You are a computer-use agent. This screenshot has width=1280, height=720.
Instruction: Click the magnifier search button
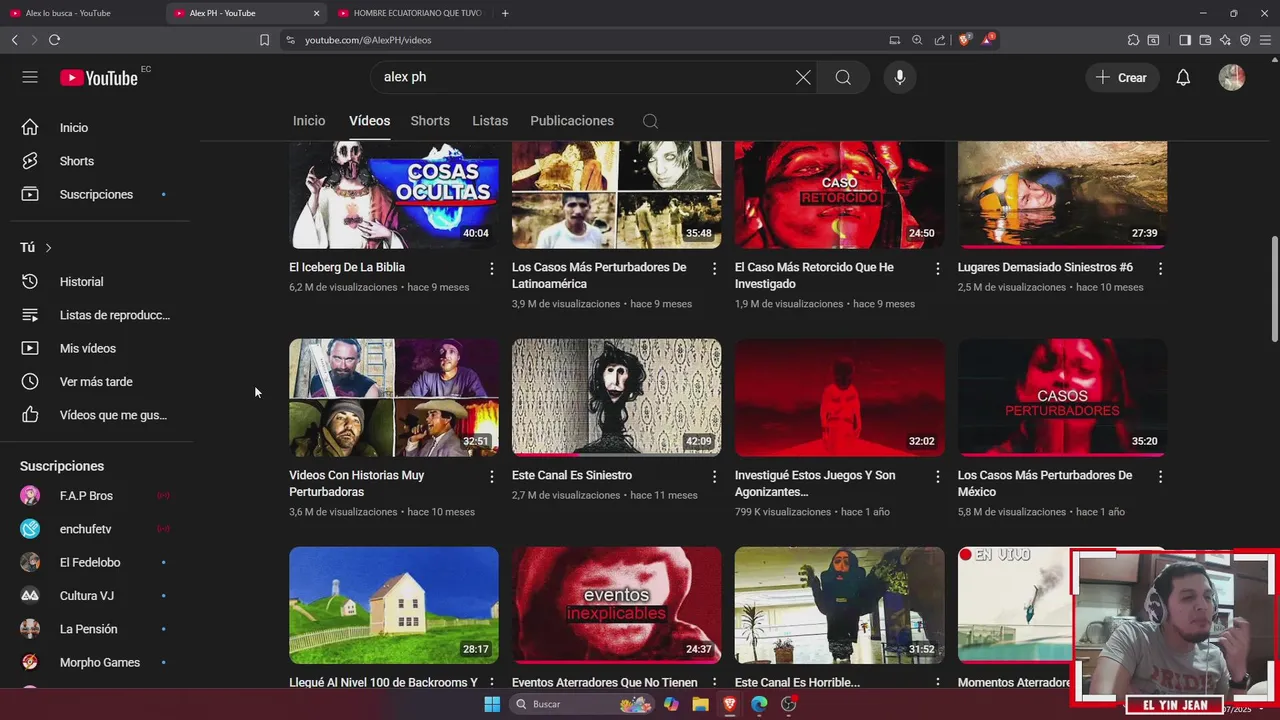coord(843,77)
